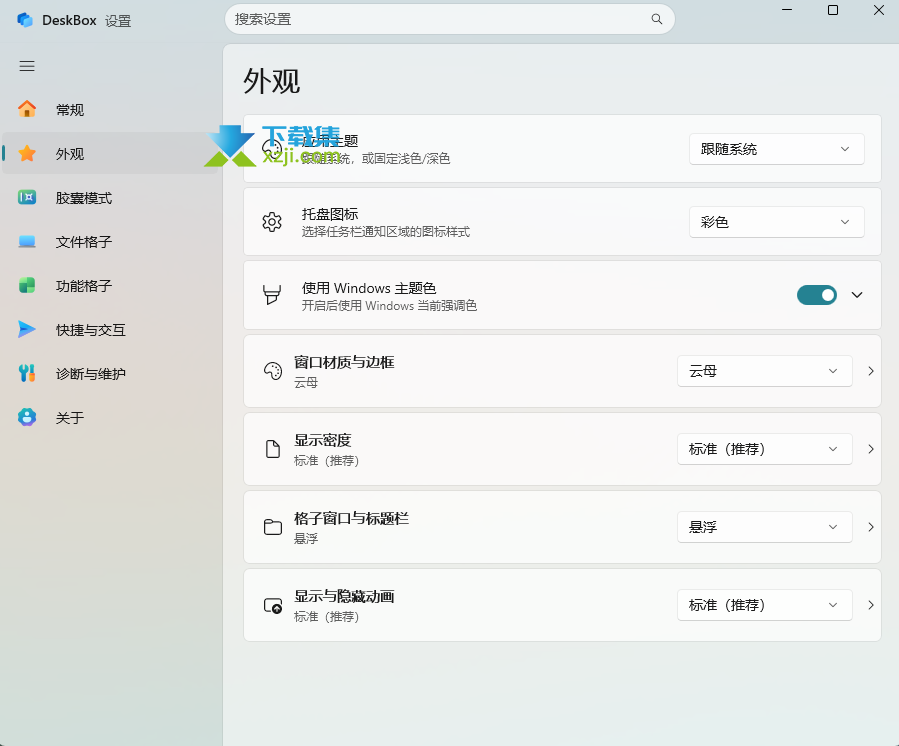Click the 显示密度 title text

[x=322, y=440]
